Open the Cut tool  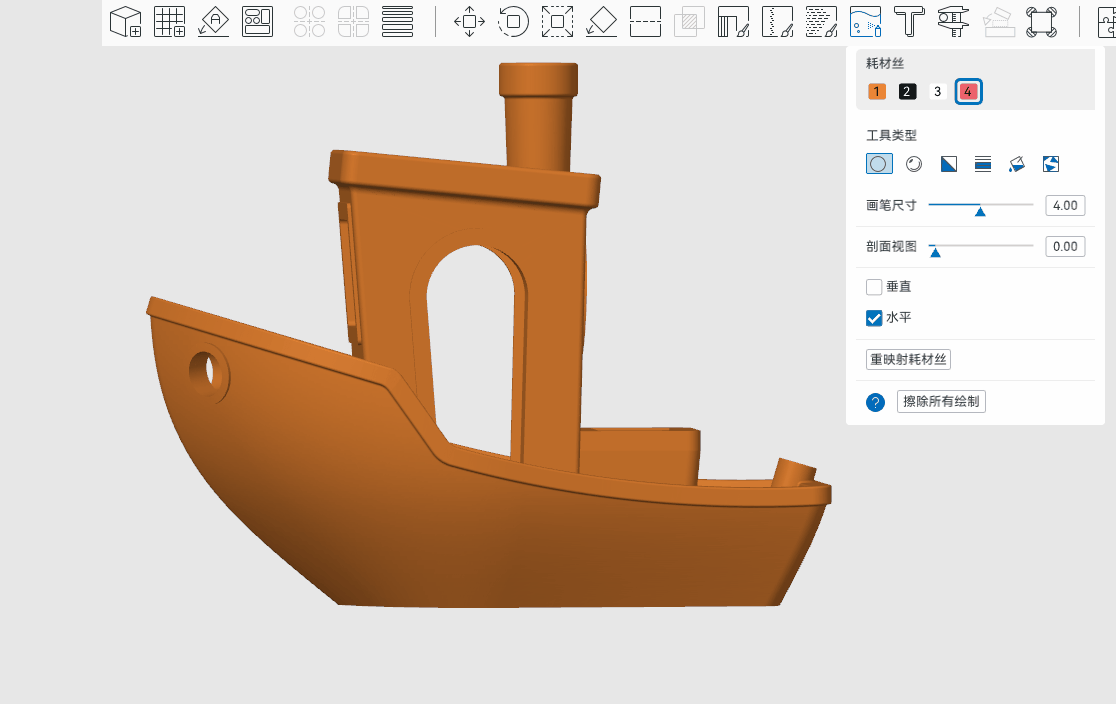coord(646,21)
